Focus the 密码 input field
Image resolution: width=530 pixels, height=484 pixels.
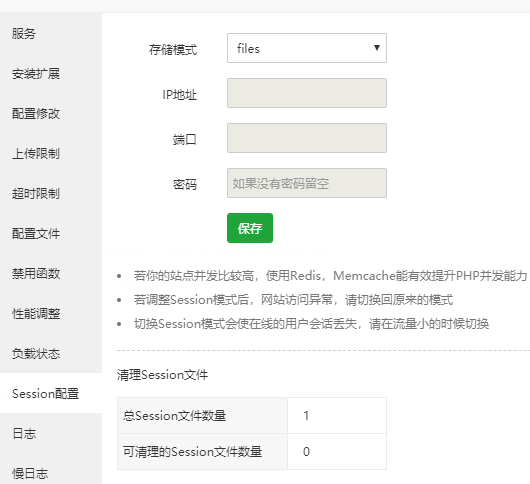(307, 183)
